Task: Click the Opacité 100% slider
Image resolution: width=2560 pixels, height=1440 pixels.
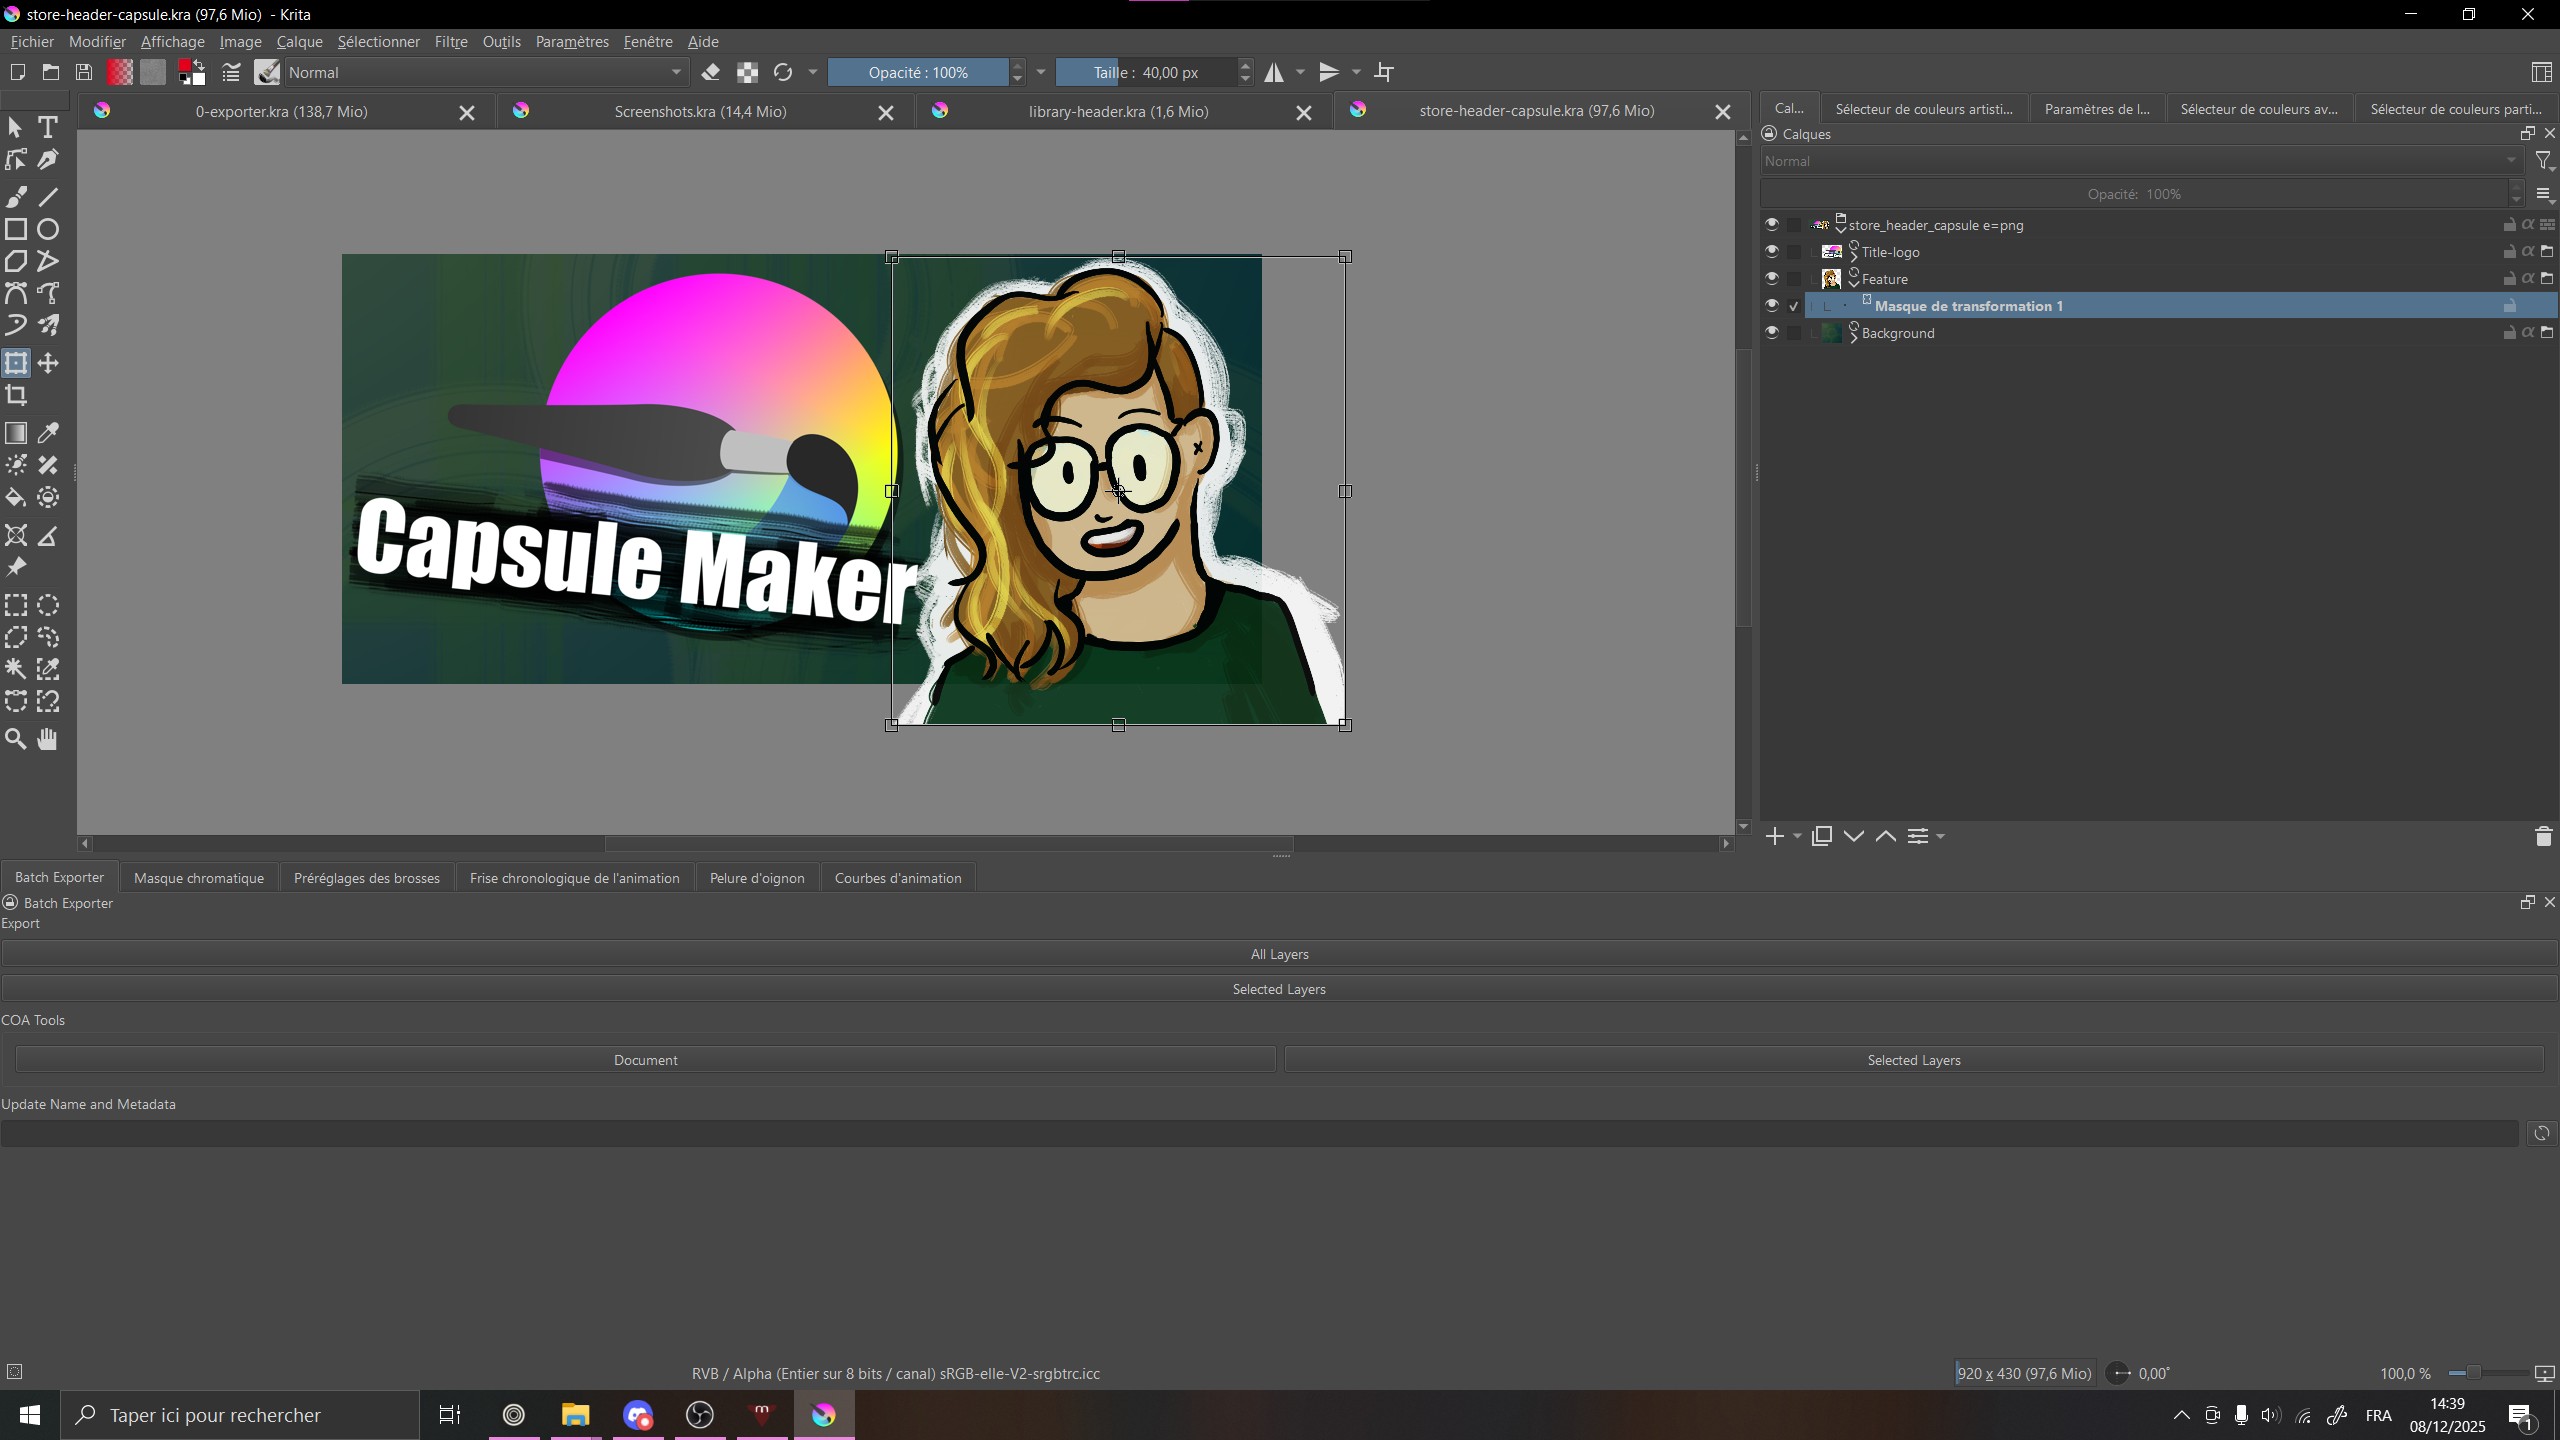Action: pyautogui.click(x=917, y=72)
